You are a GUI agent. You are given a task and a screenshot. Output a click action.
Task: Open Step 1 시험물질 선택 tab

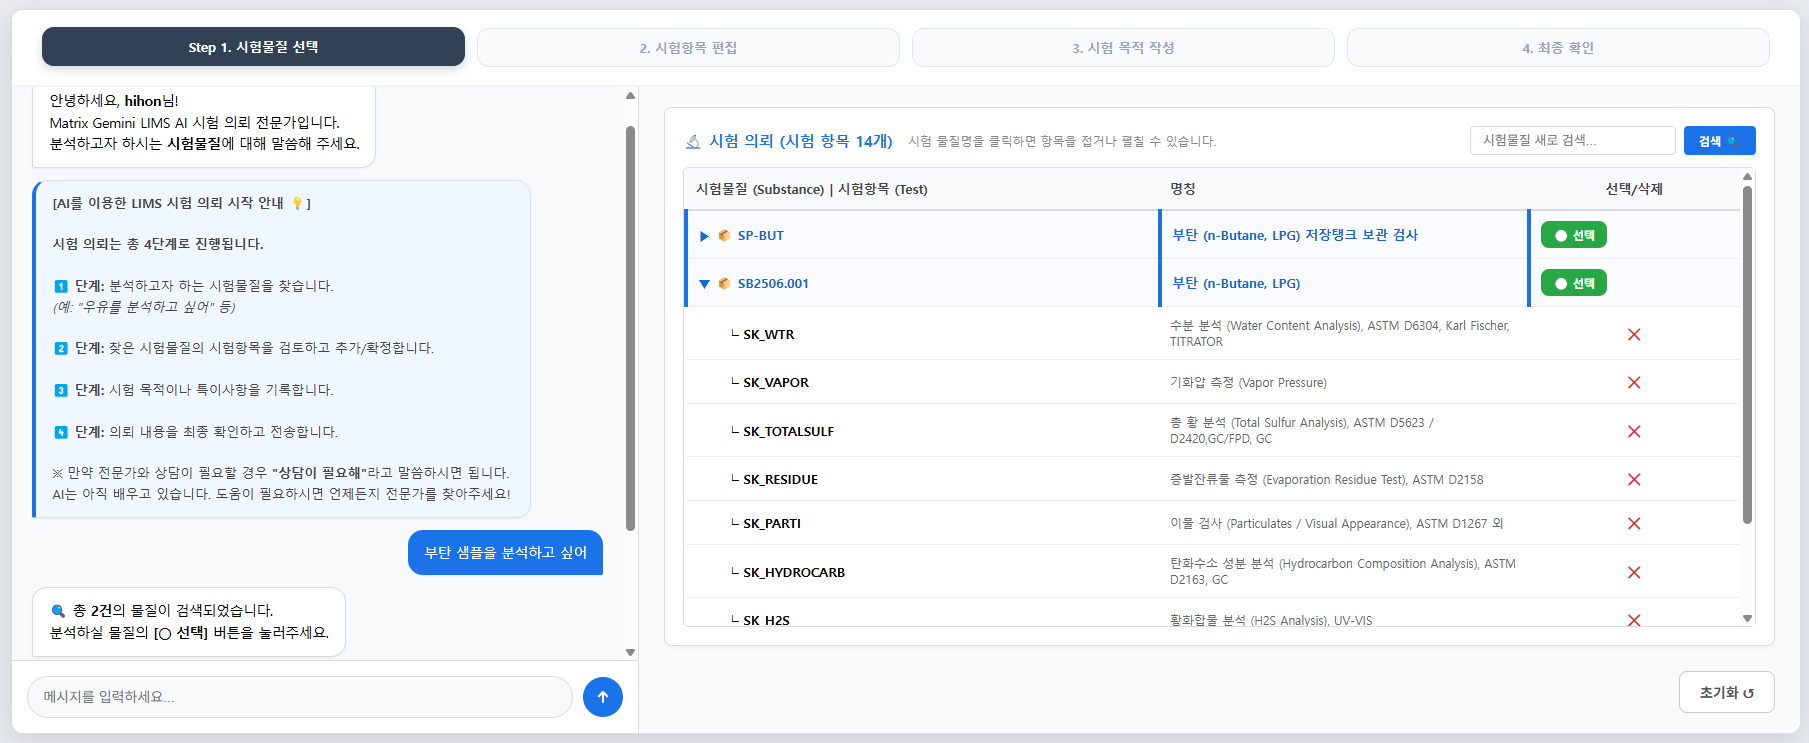[253, 47]
